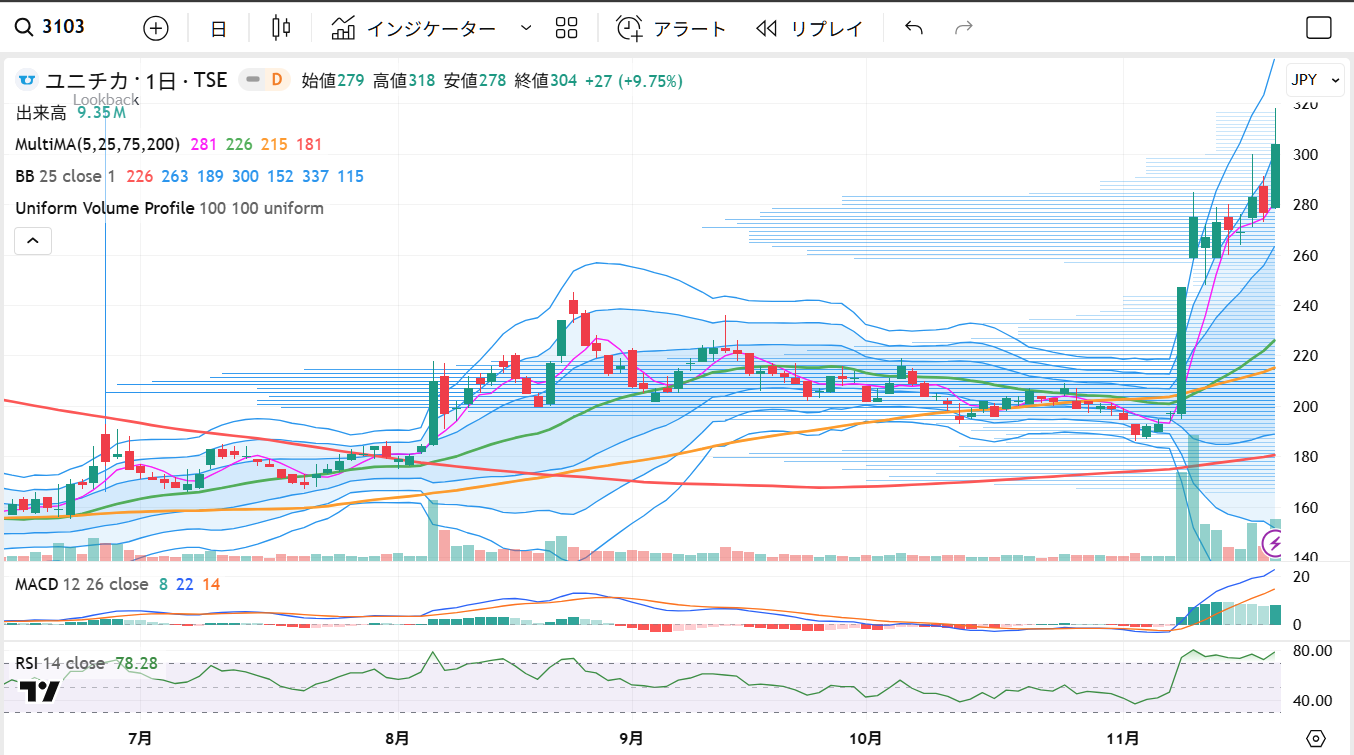Viewport: 1354px width, 755px height.
Task: Open the four-square layout templates icon
Action: [567, 28]
